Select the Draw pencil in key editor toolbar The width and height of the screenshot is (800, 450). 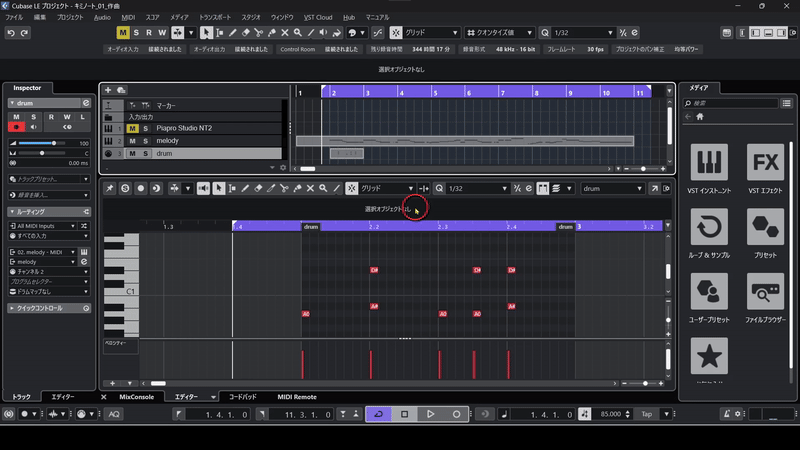point(245,188)
